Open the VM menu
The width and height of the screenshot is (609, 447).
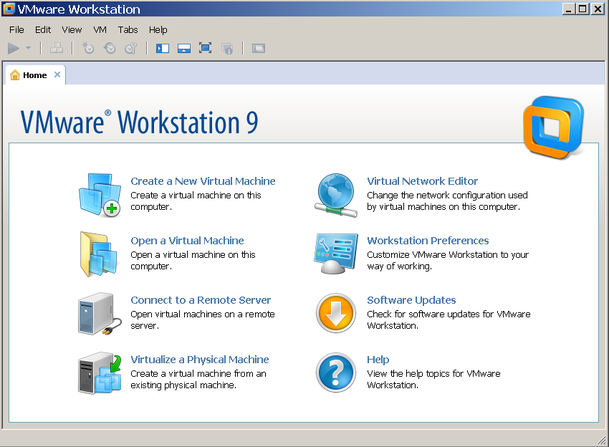coord(100,30)
